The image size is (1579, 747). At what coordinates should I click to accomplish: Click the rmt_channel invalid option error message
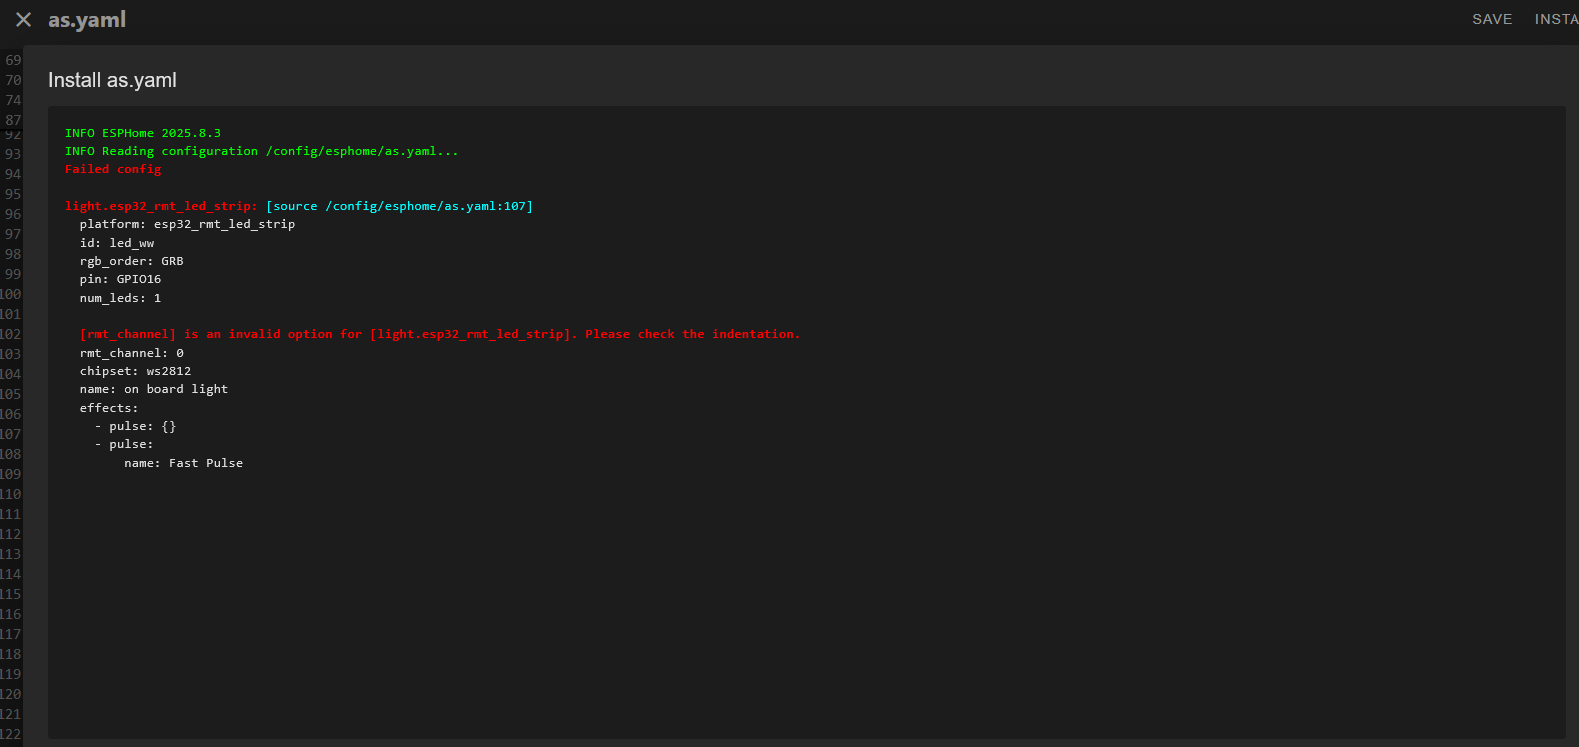(439, 334)
